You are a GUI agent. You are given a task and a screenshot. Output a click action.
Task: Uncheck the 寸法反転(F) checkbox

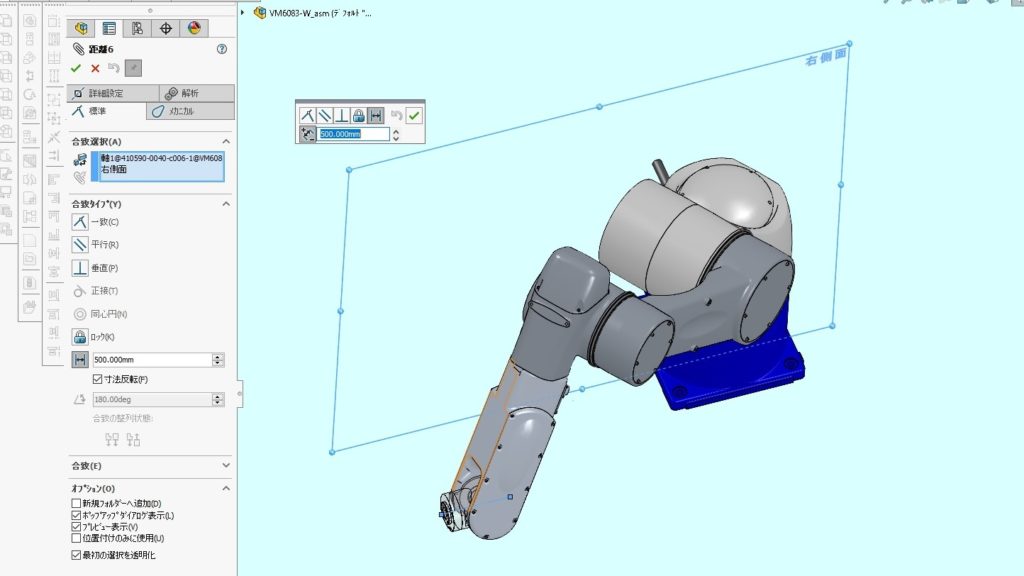(97, 379)
